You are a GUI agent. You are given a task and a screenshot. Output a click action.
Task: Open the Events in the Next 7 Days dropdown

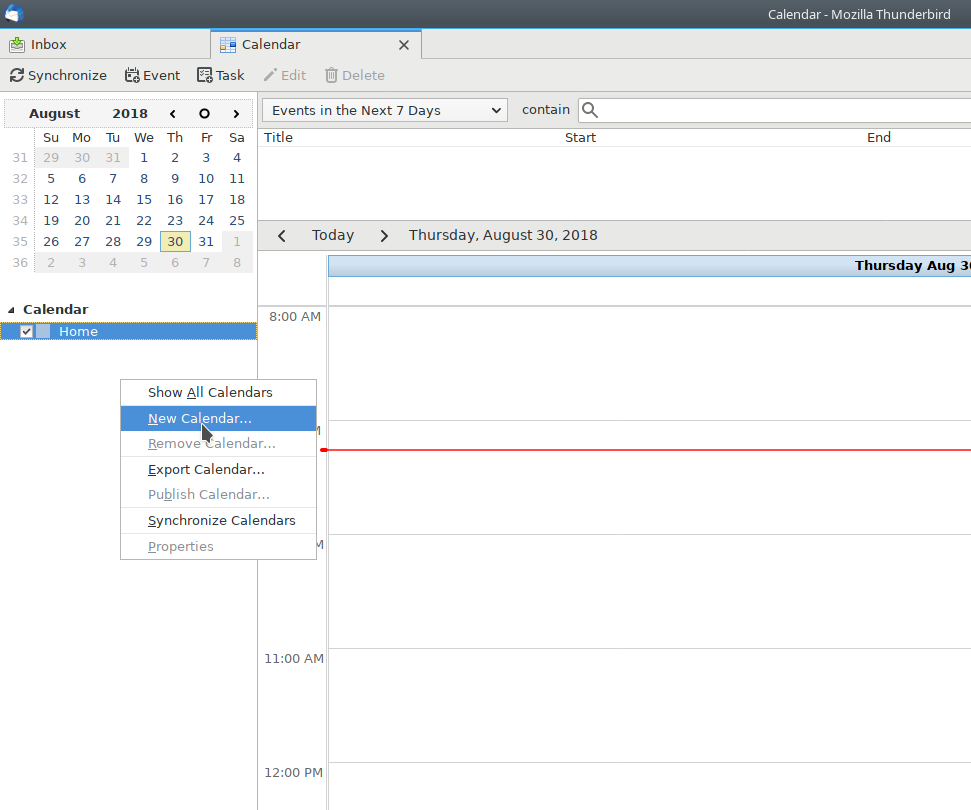pos(384,111)
